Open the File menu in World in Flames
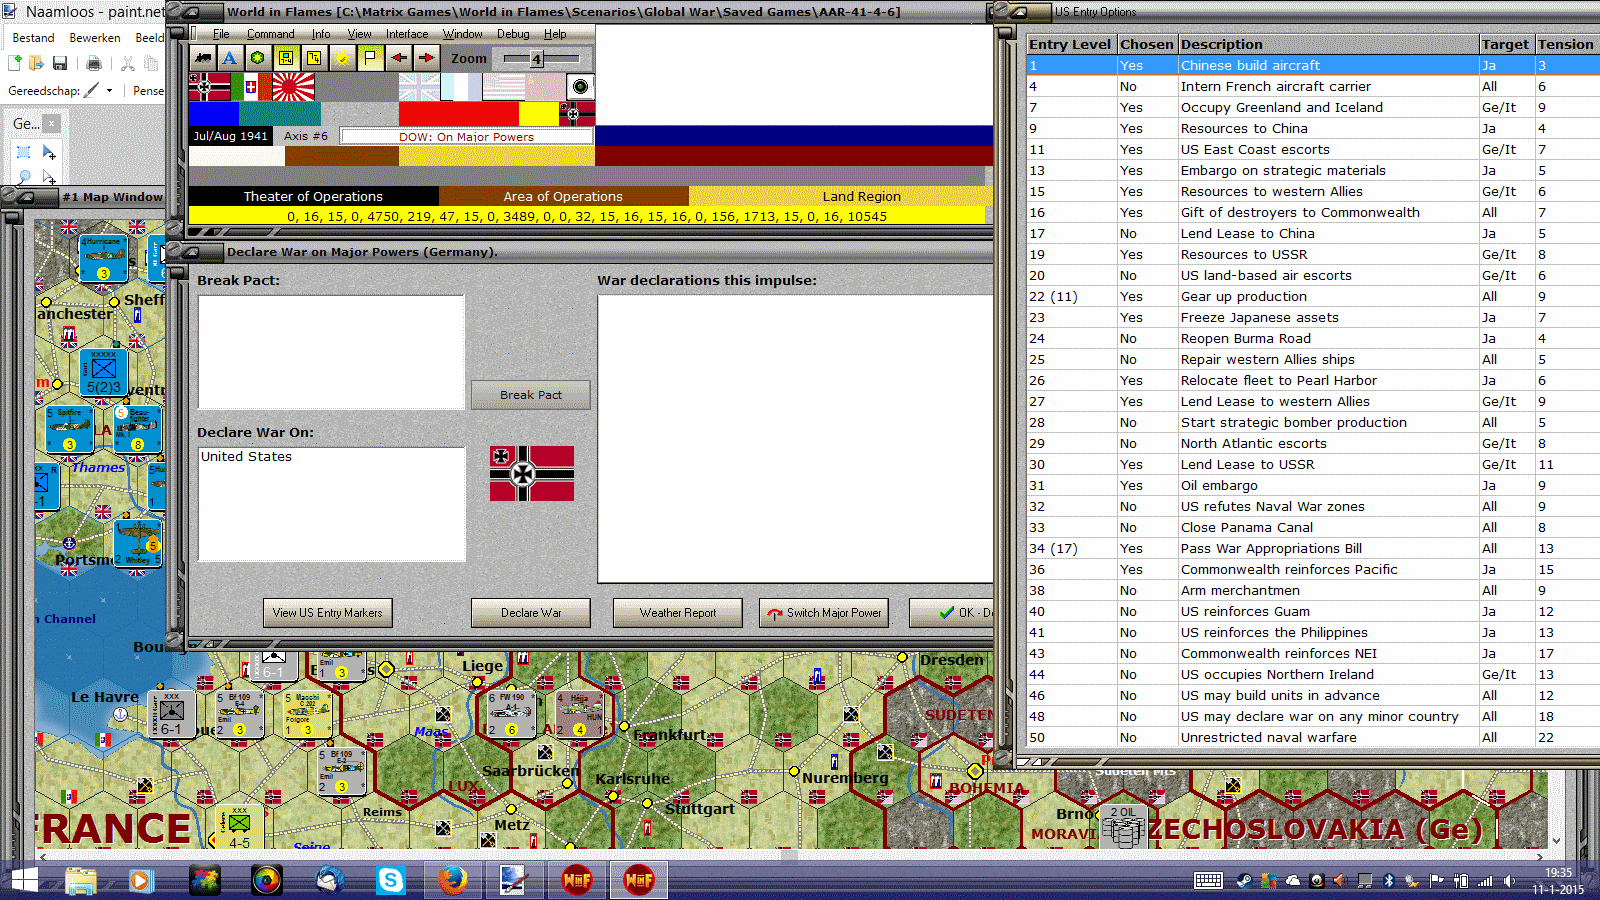1600x900 pixels. 221,34
